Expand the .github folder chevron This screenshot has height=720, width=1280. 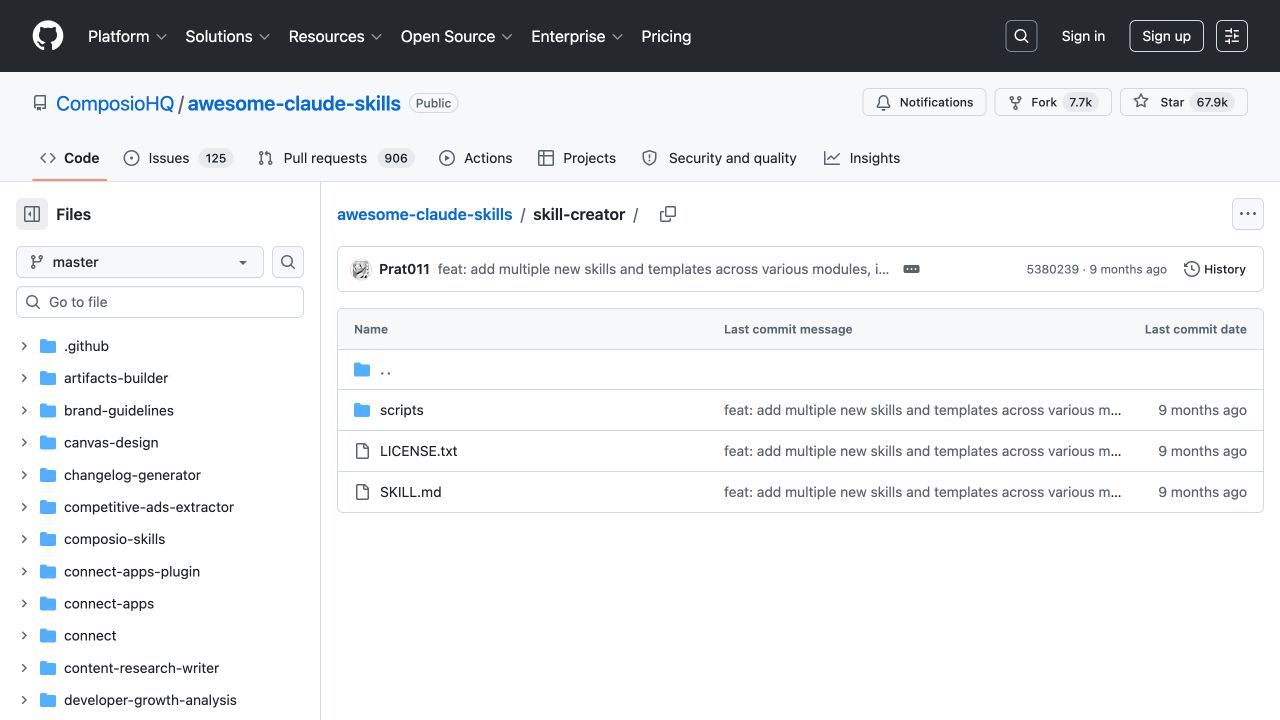pos(24,346)
